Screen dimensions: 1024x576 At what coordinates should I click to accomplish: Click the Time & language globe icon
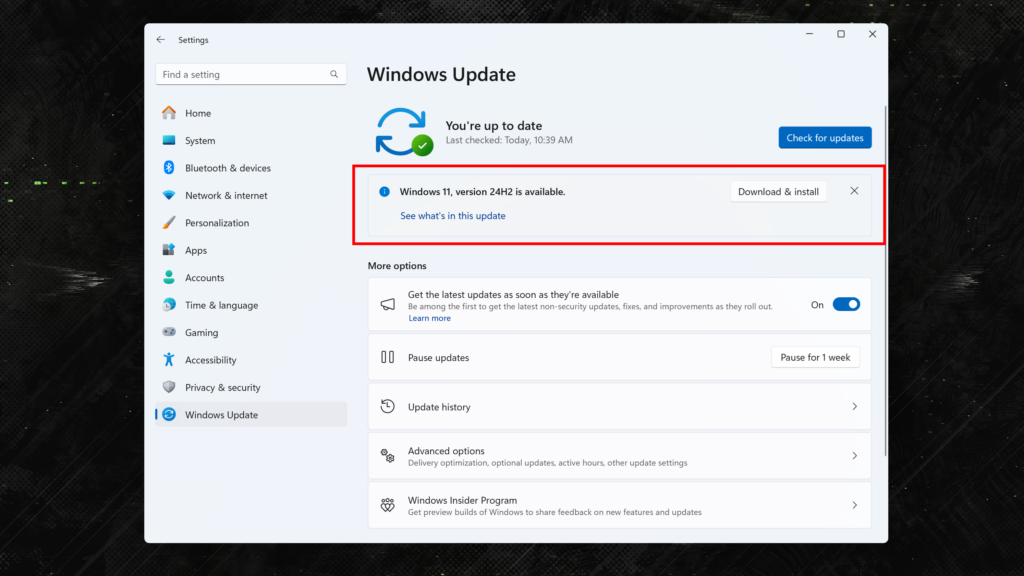(x=169, y=305)
